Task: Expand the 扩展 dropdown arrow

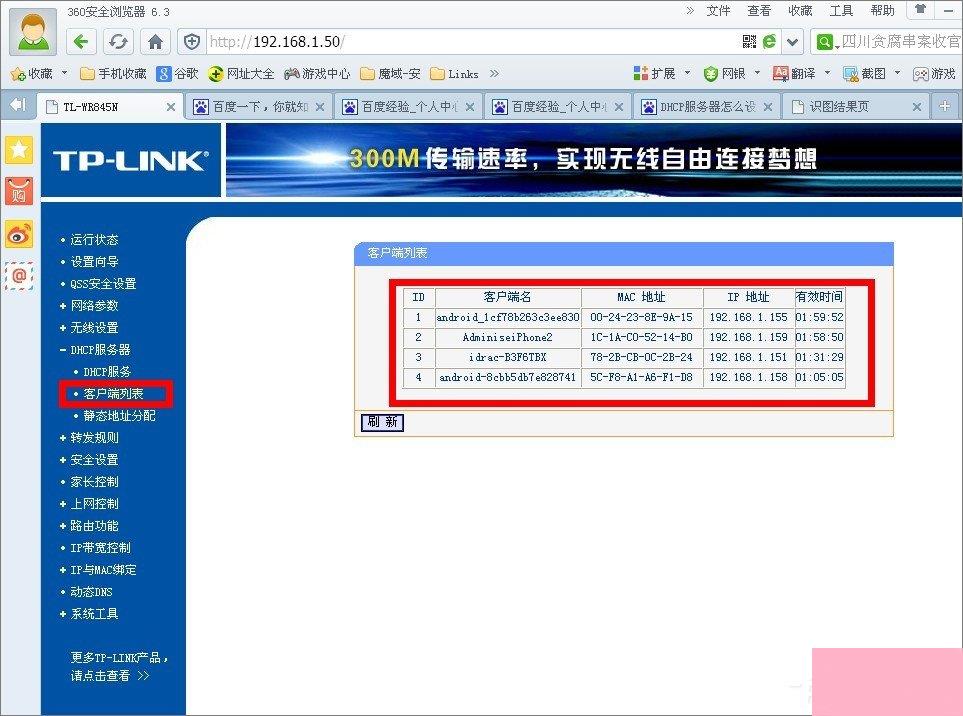Action: (x=688, y=73)
